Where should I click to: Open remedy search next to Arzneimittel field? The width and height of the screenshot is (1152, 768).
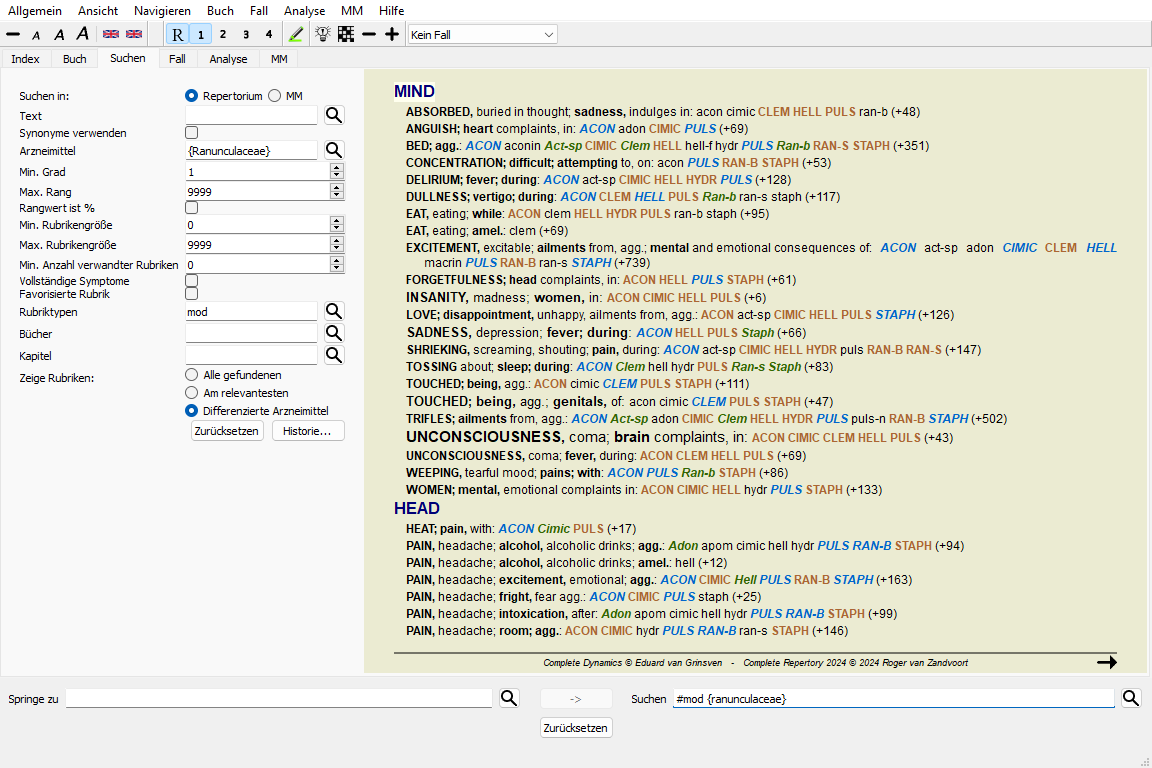pyautogui.click(x=334, y=150)
